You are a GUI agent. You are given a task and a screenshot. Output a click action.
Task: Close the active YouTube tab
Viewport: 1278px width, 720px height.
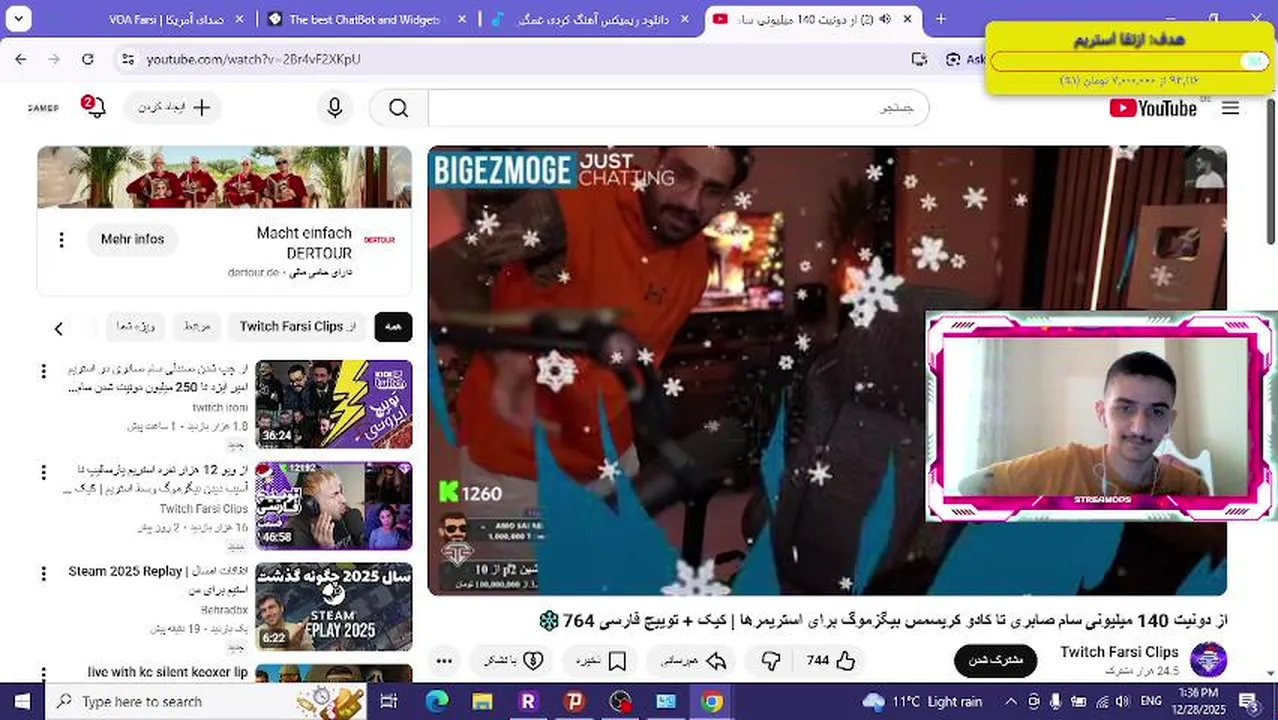(907, 19)
